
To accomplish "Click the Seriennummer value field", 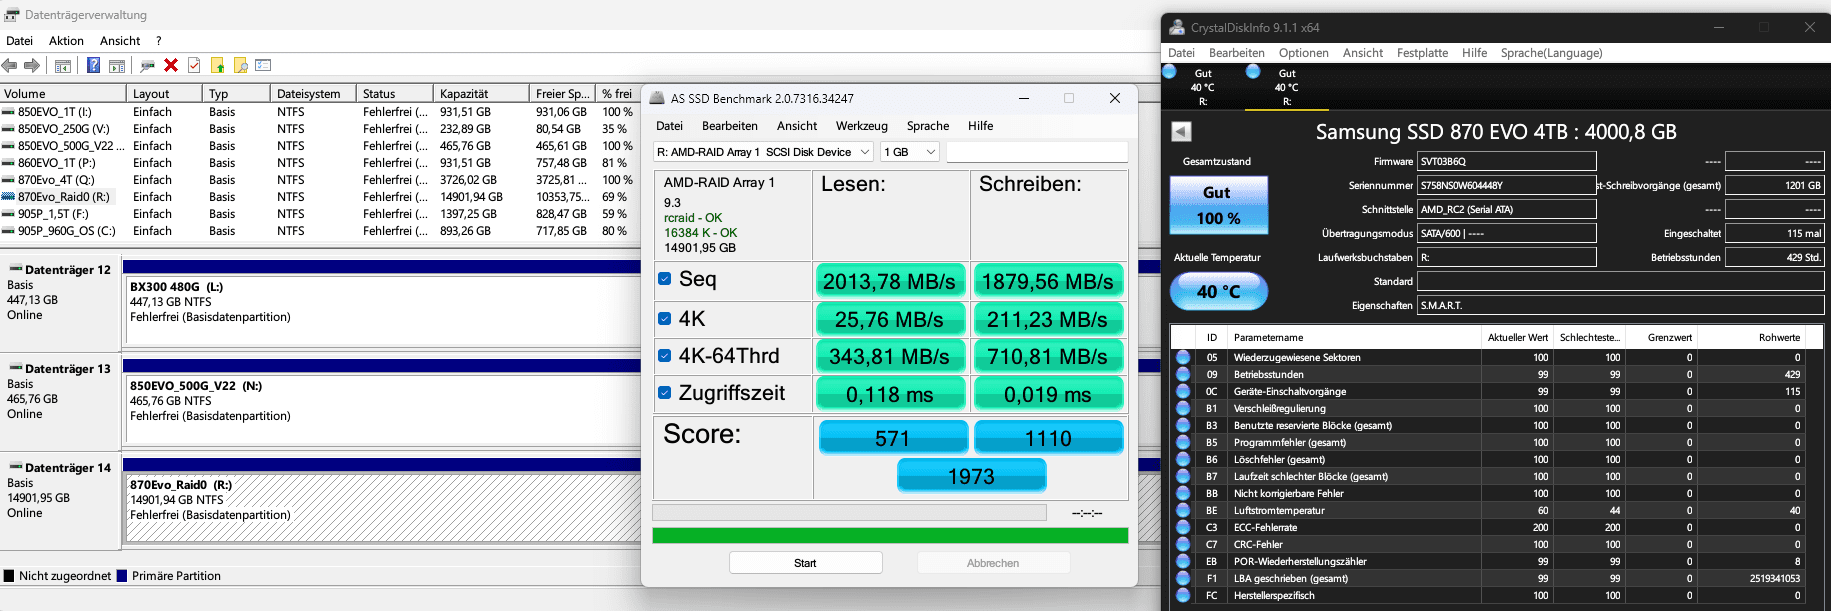I will (1507, 185).
